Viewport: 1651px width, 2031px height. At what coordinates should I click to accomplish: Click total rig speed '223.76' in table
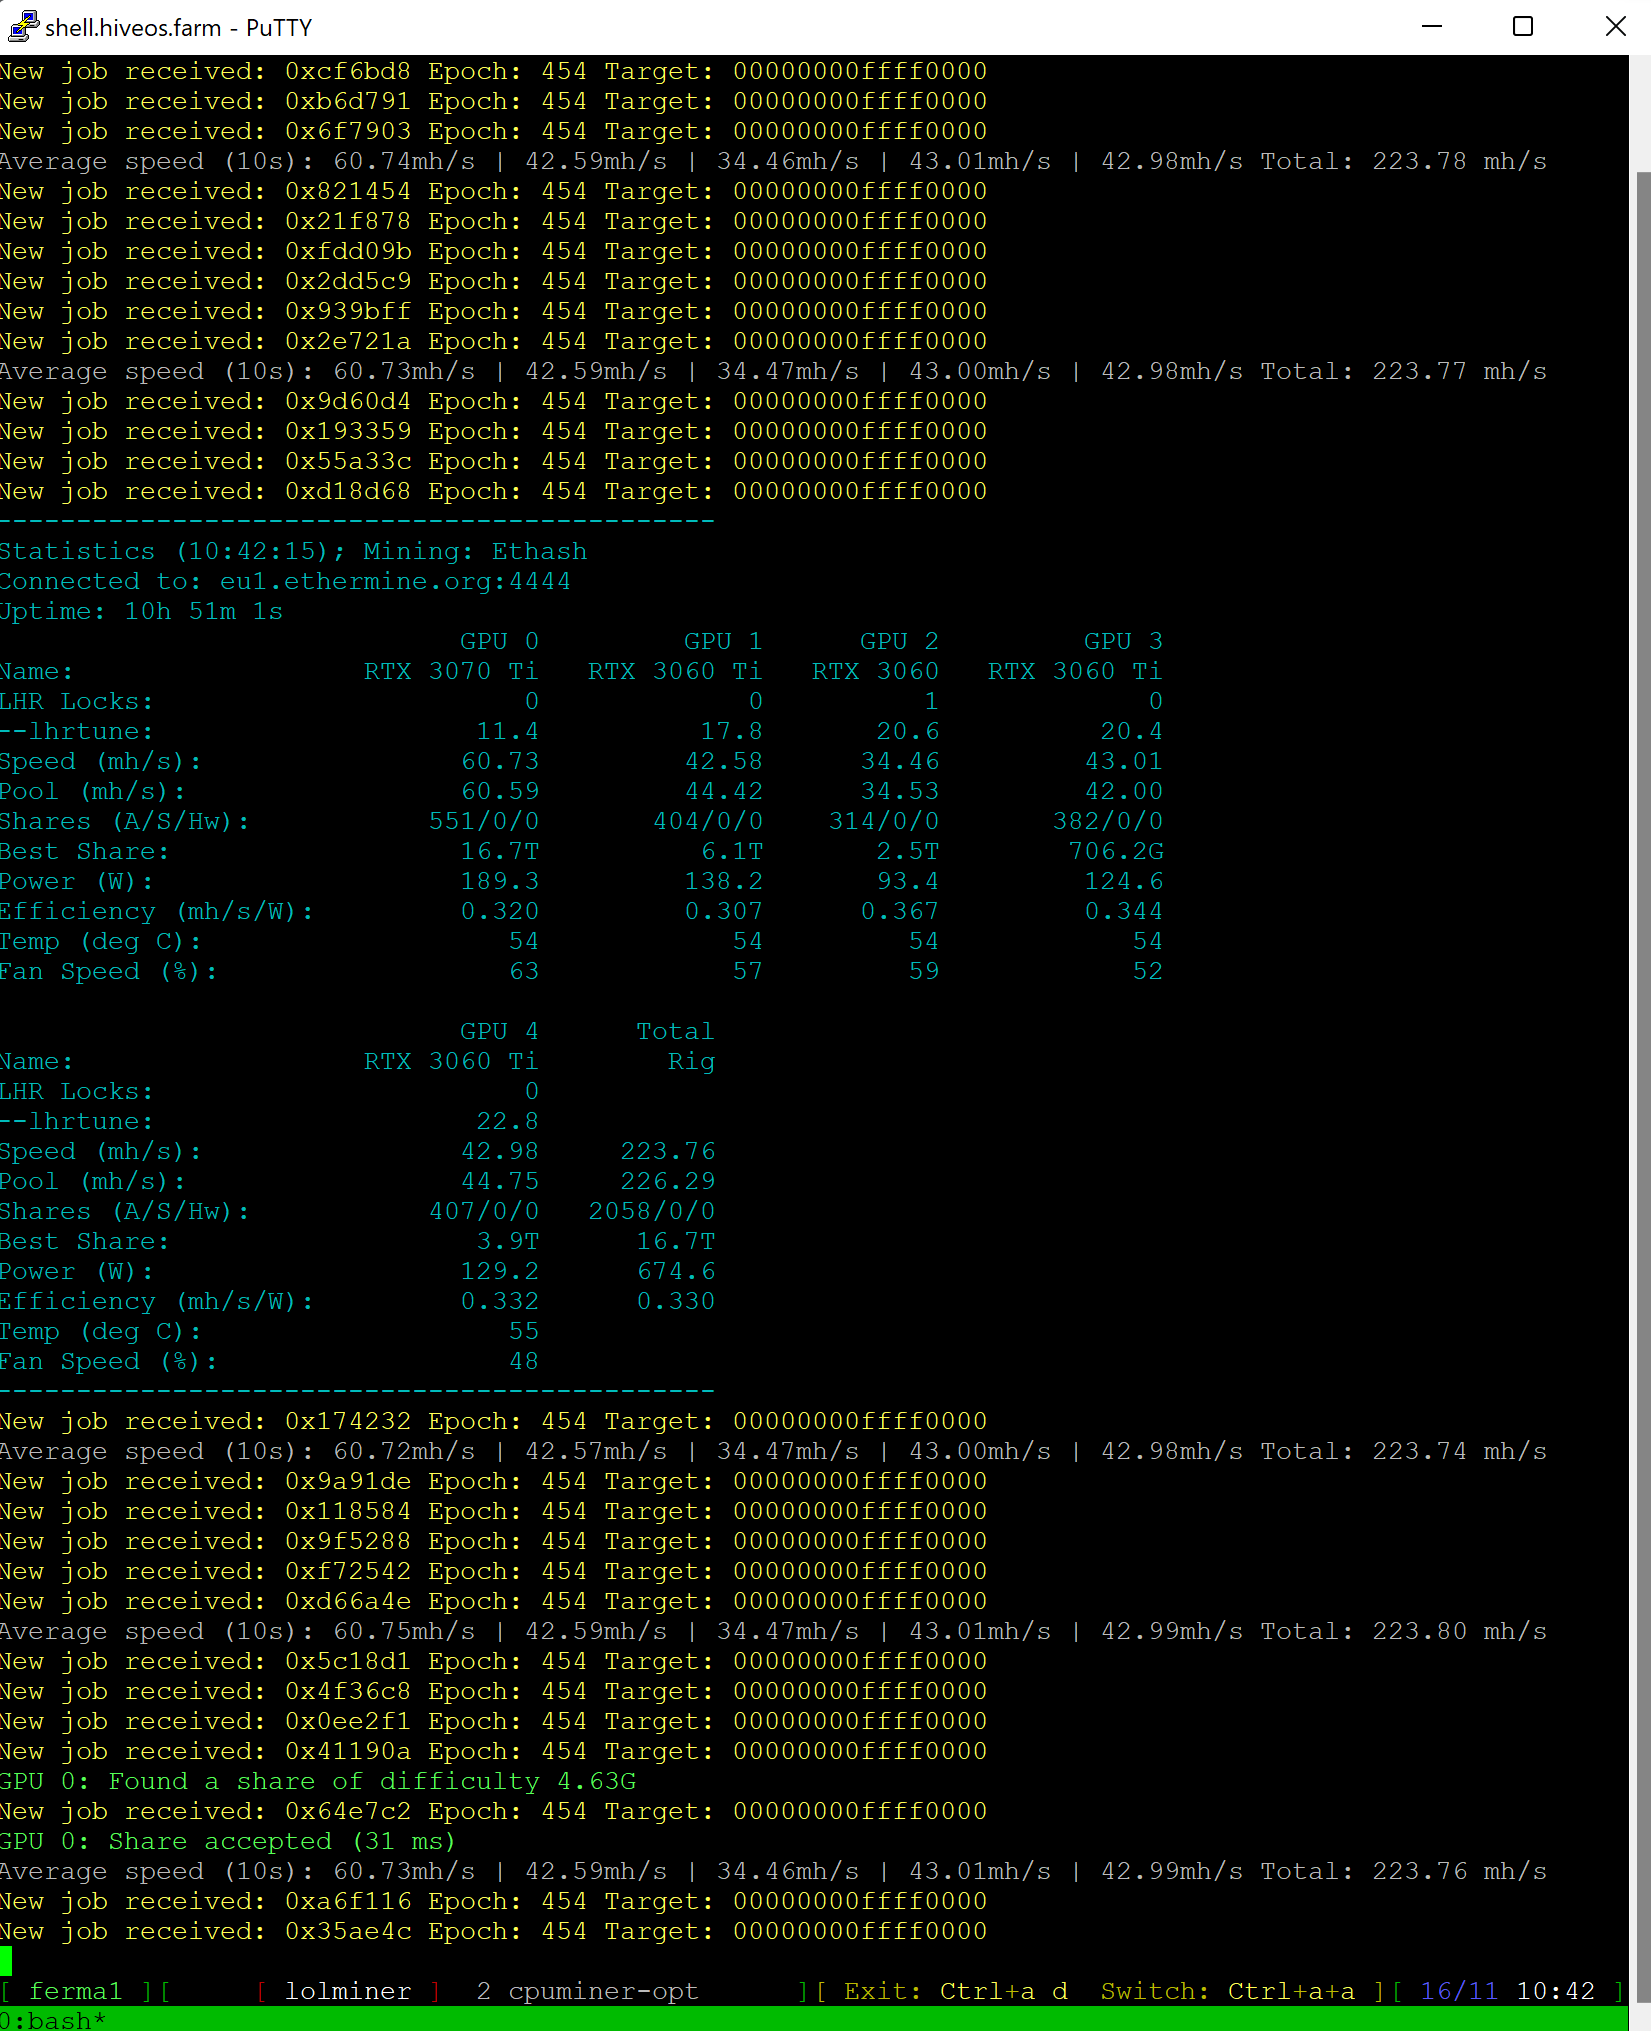(667, 1151)
